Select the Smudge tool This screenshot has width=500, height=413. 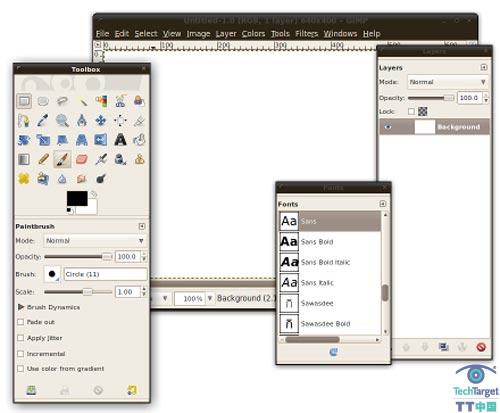point(82,179)
